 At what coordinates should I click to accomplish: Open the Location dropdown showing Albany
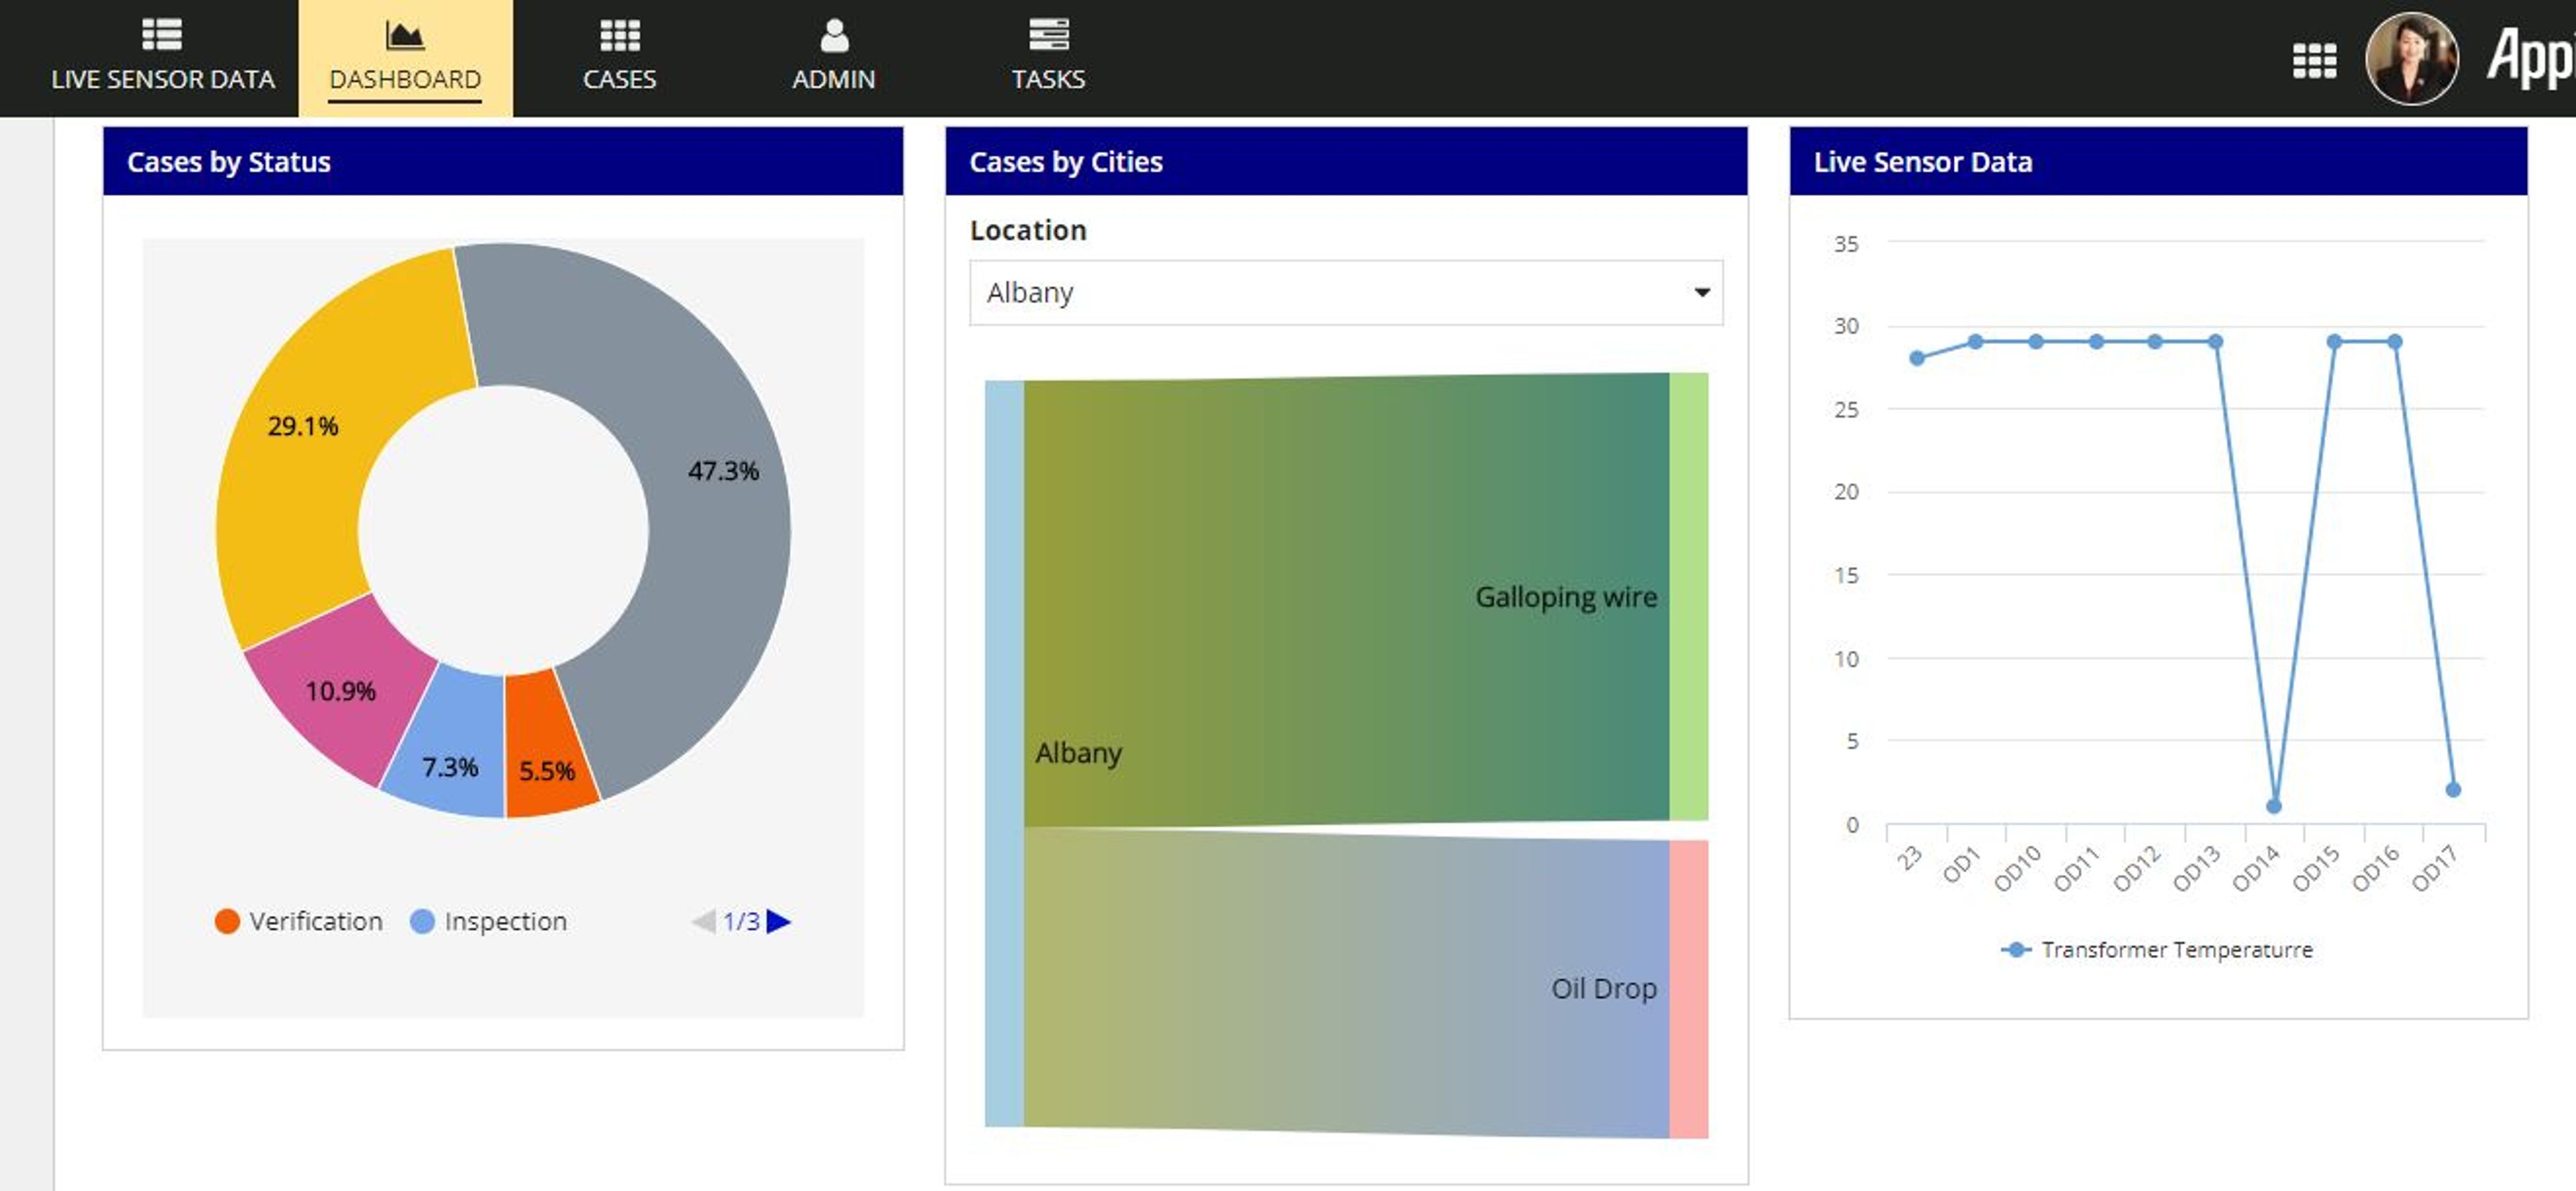point(1346,292)
